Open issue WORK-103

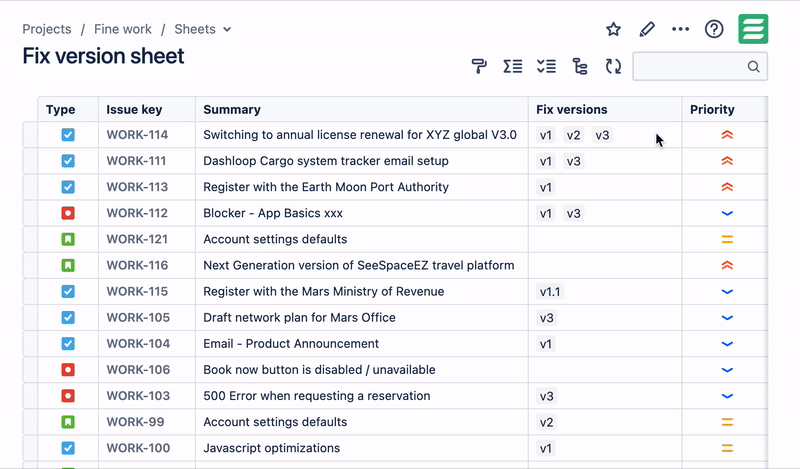click(138, 396)
